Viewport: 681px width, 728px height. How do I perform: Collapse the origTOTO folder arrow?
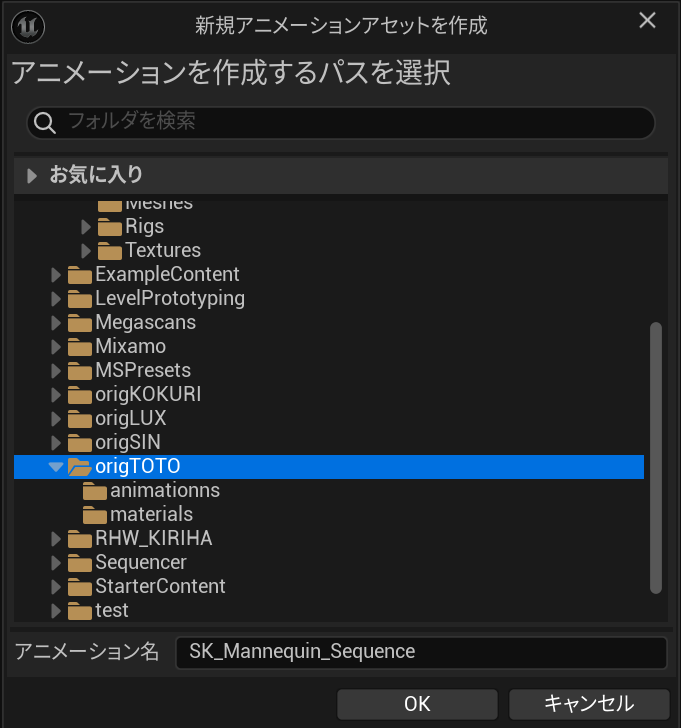tap(56, 466)
